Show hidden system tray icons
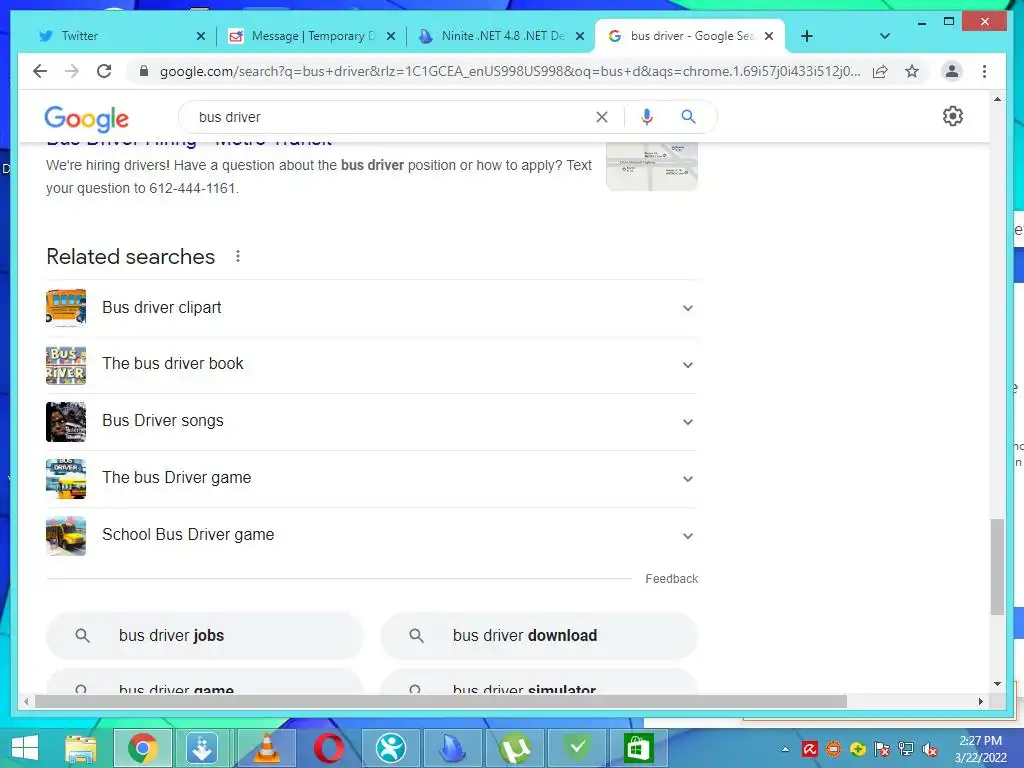The width and height of the screenshot is (1024, 768). (x=785, y=749)
